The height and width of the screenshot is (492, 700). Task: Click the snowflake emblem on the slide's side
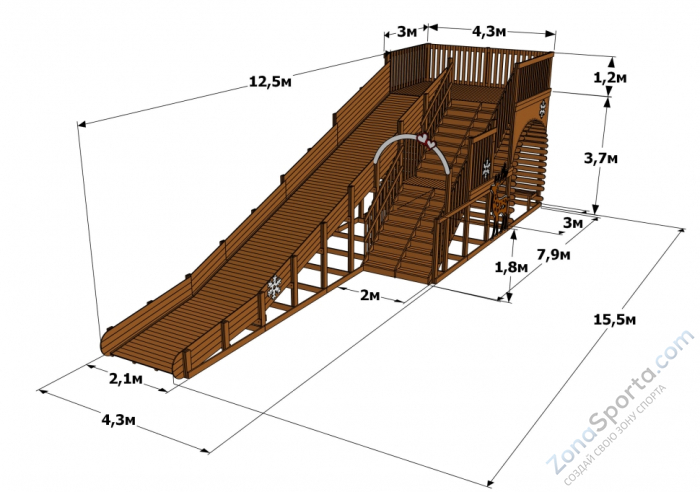click(272, 288)
